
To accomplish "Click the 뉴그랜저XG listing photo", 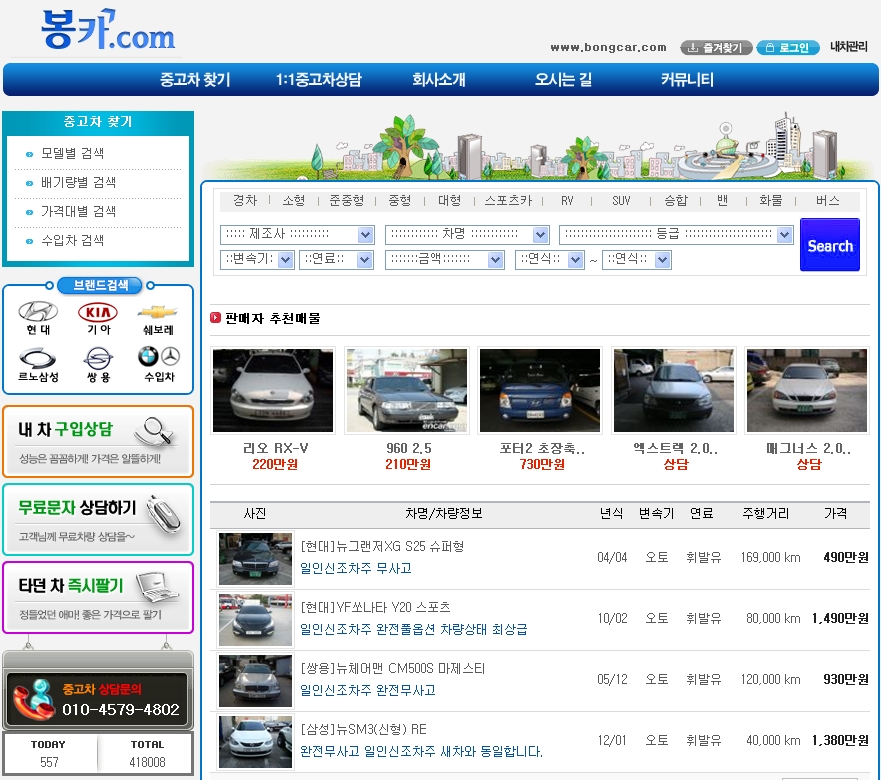I will (255, 559).
